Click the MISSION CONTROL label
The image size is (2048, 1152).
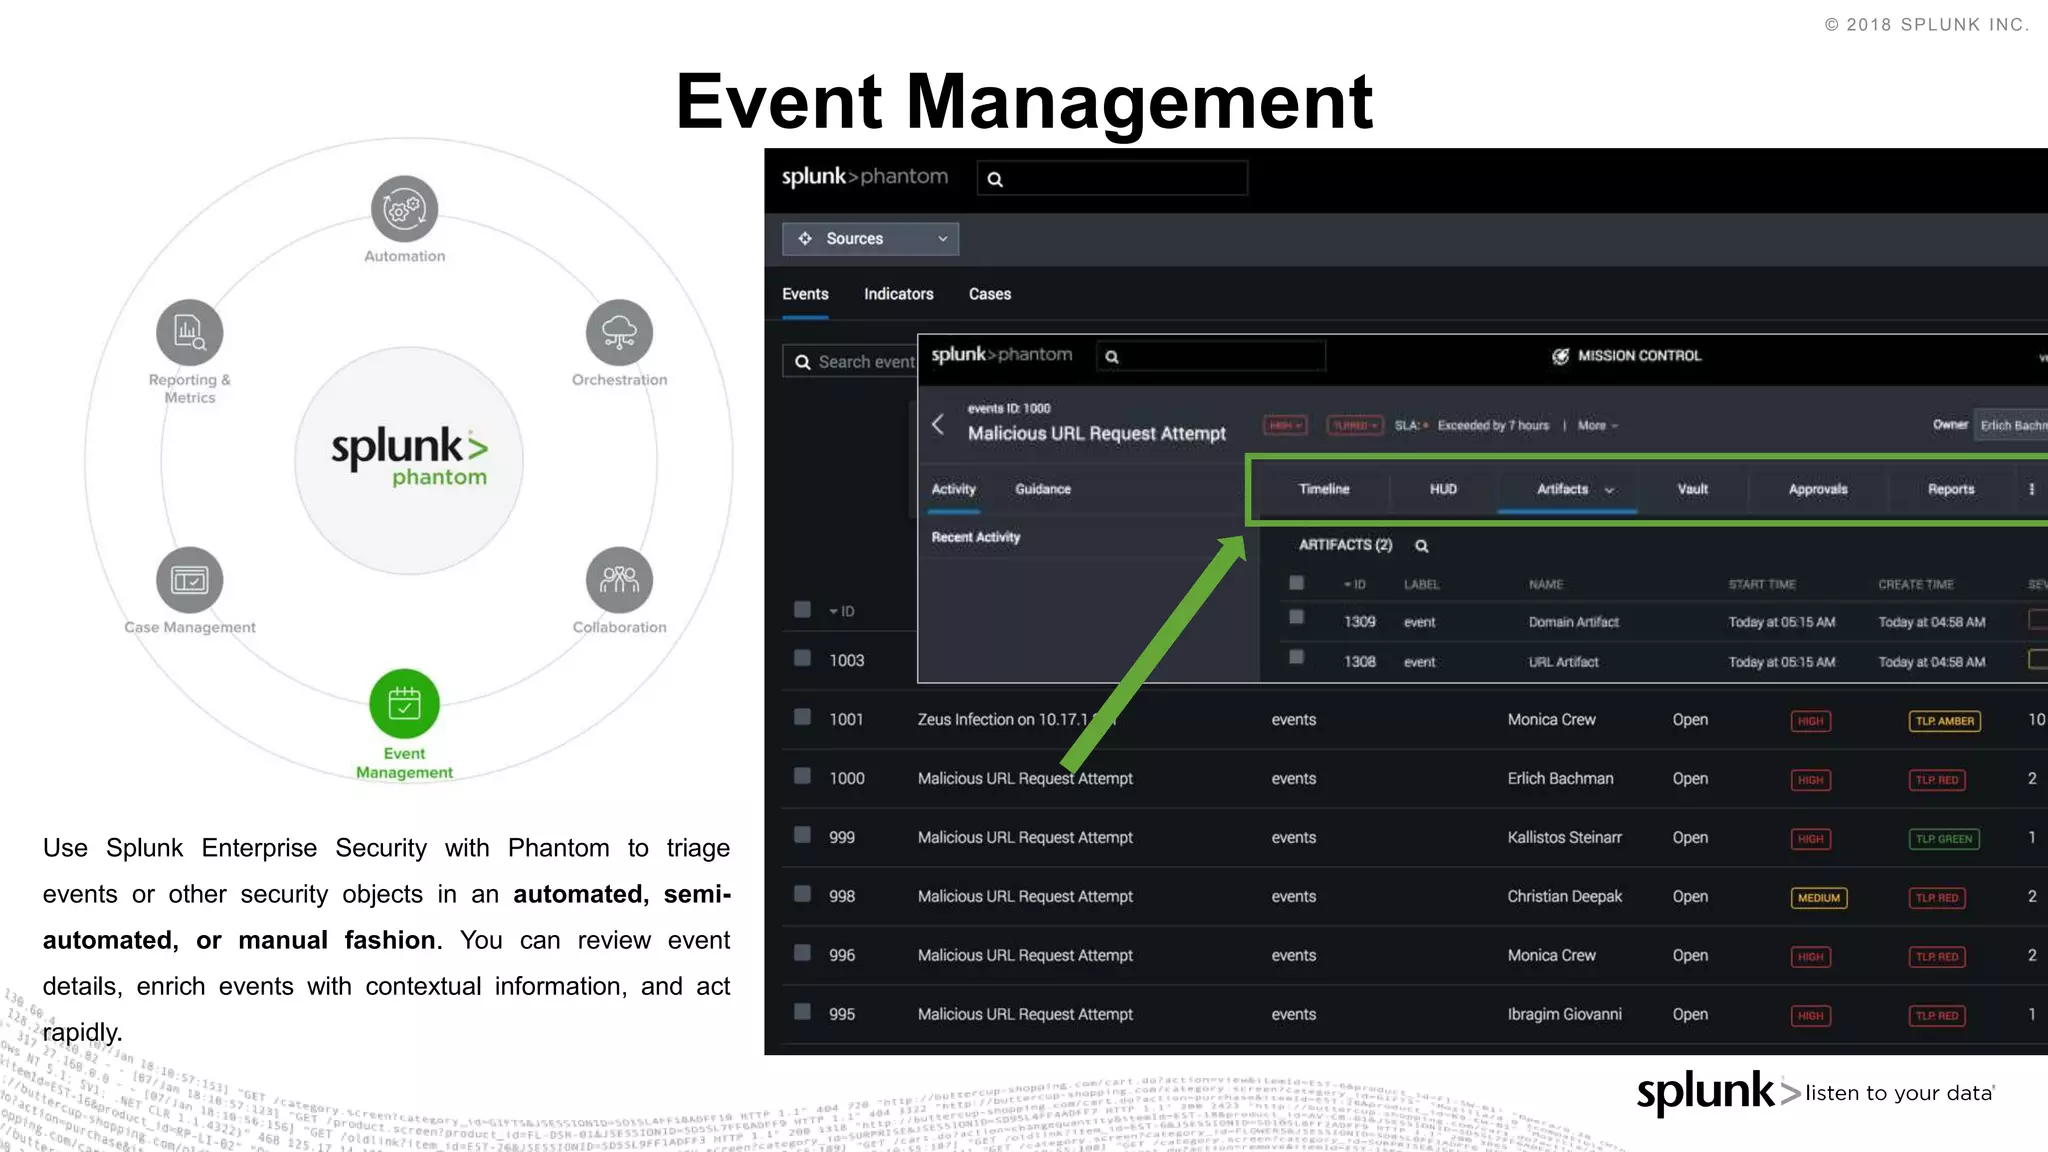tap(1639, 356)
